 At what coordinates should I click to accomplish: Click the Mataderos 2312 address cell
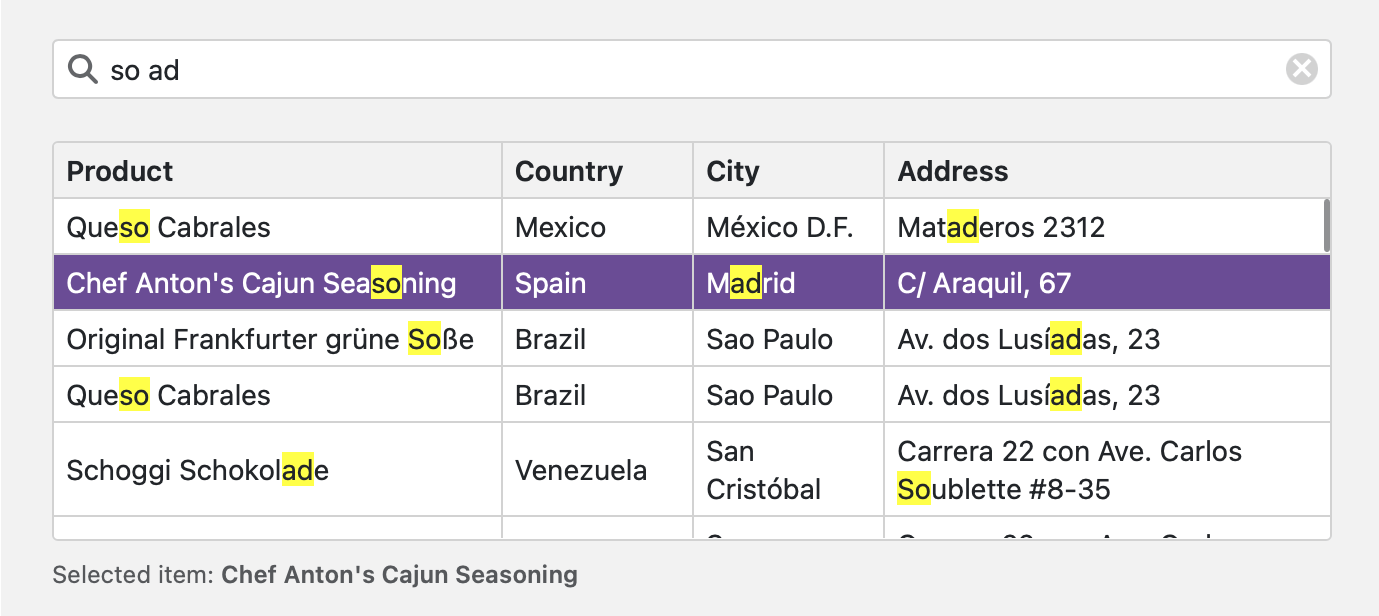point(1001,227)
